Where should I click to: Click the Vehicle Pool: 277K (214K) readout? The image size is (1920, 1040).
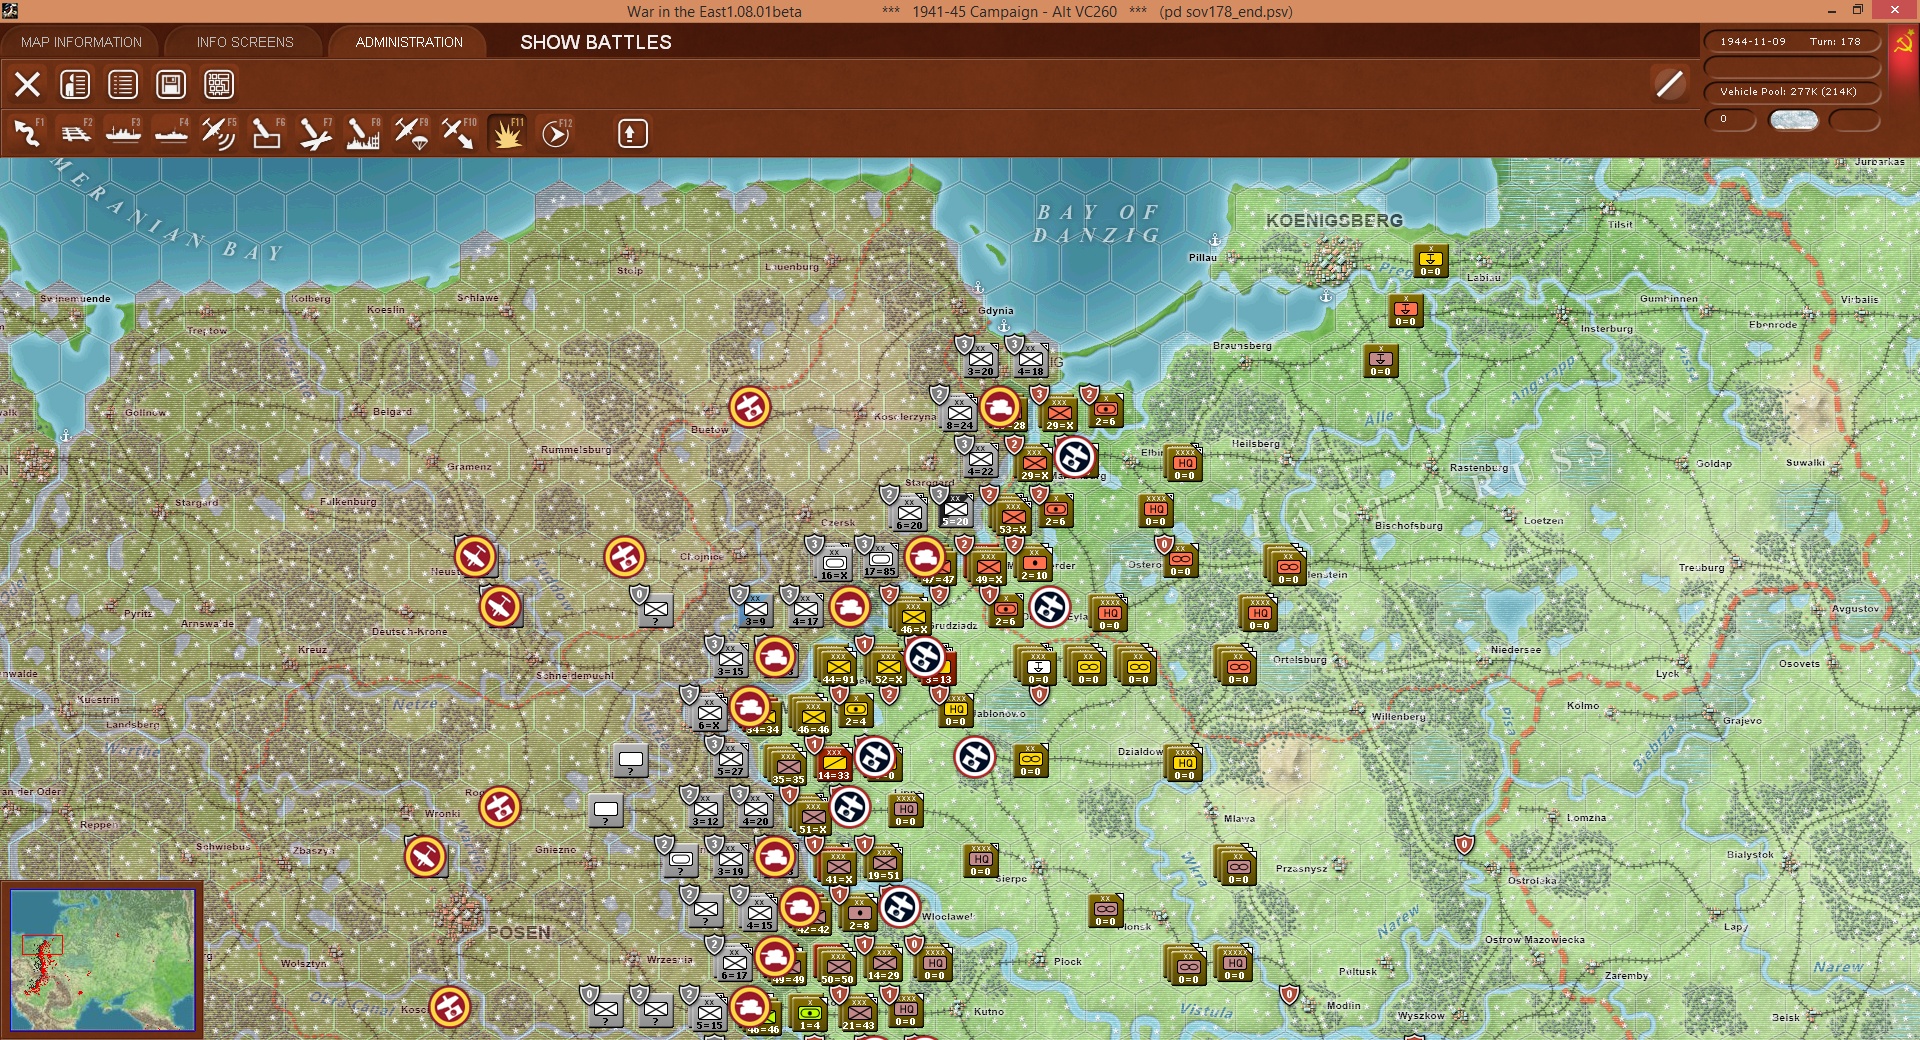pos(1791,92)
